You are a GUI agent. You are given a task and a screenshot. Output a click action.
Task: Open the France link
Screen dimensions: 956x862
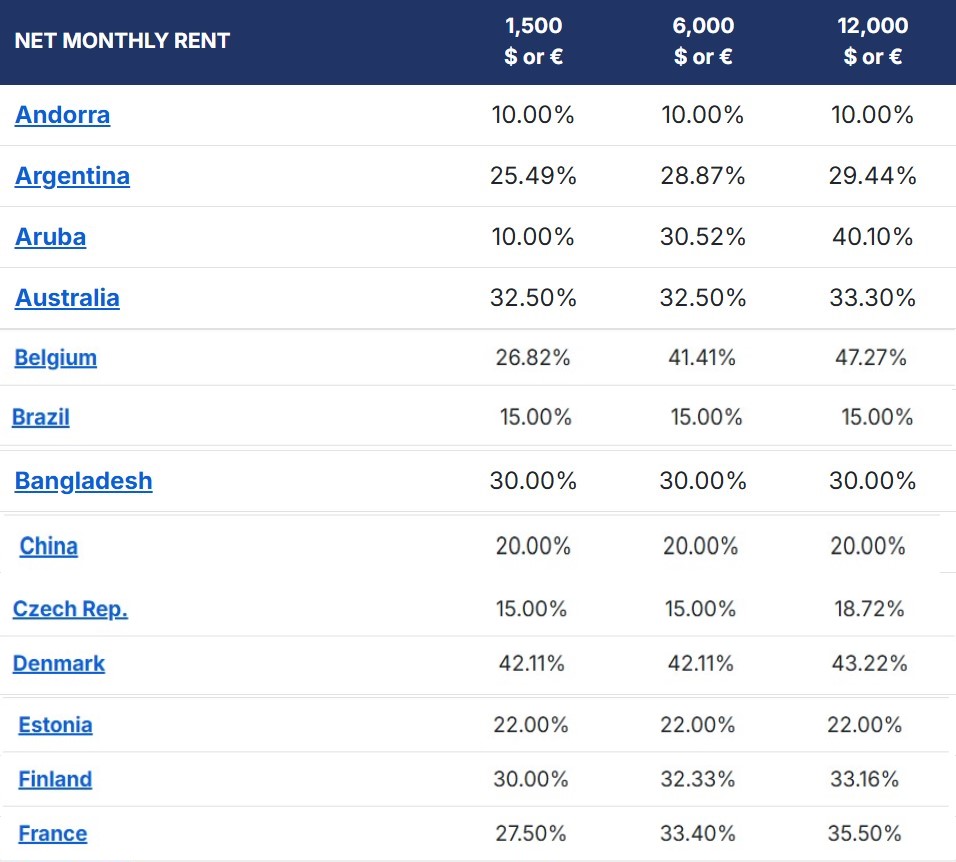click(x=53, y=833)
